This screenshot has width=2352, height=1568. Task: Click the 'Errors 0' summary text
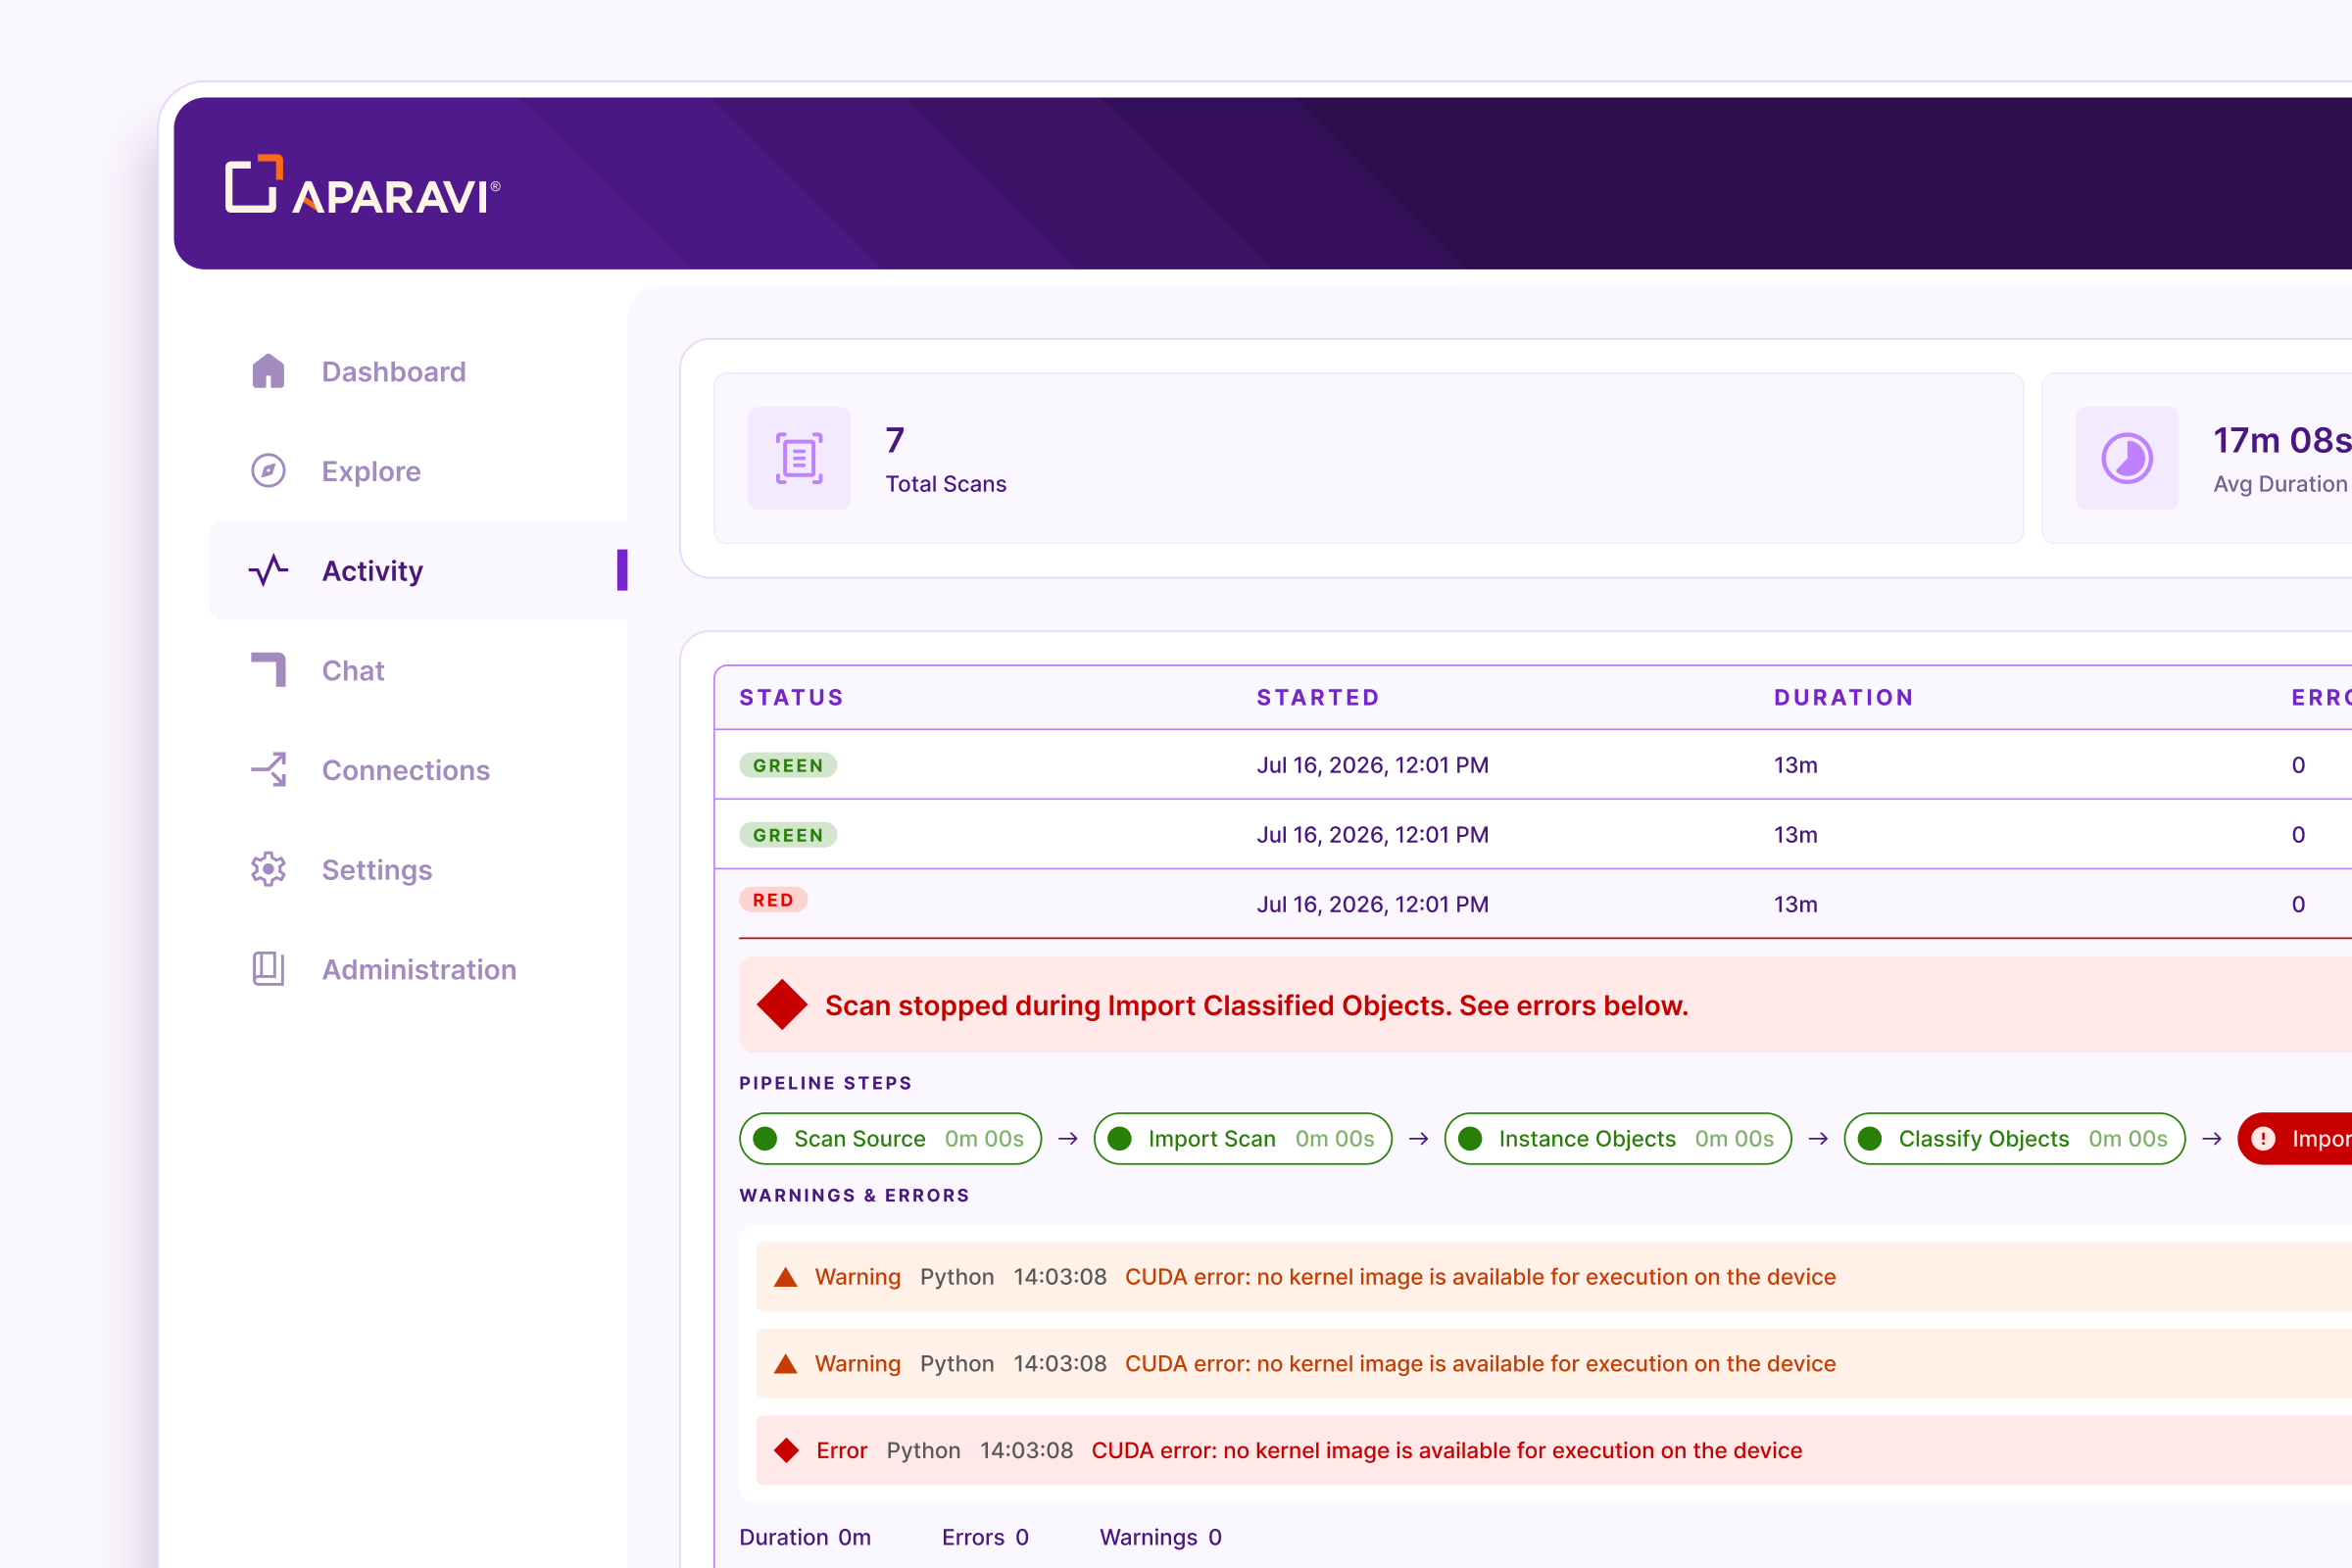tap(985, 1536)
